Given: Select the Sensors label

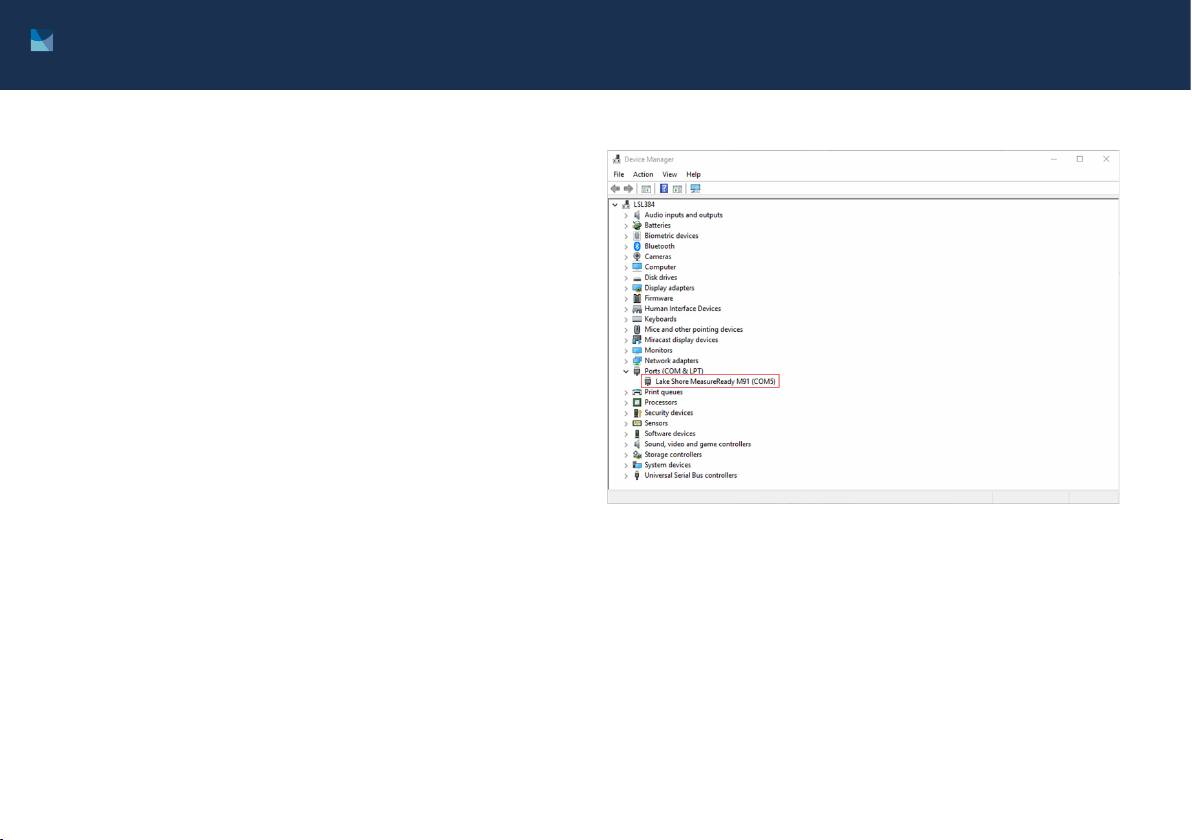Looking at the screenshot, I should pos(656,423).
